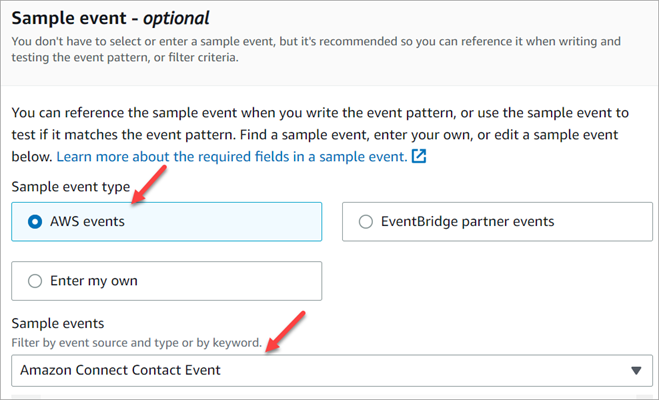Viewport: 659px width, 400px height.
Task: Select the Enter my own radio option
Action: coord(35,281)
